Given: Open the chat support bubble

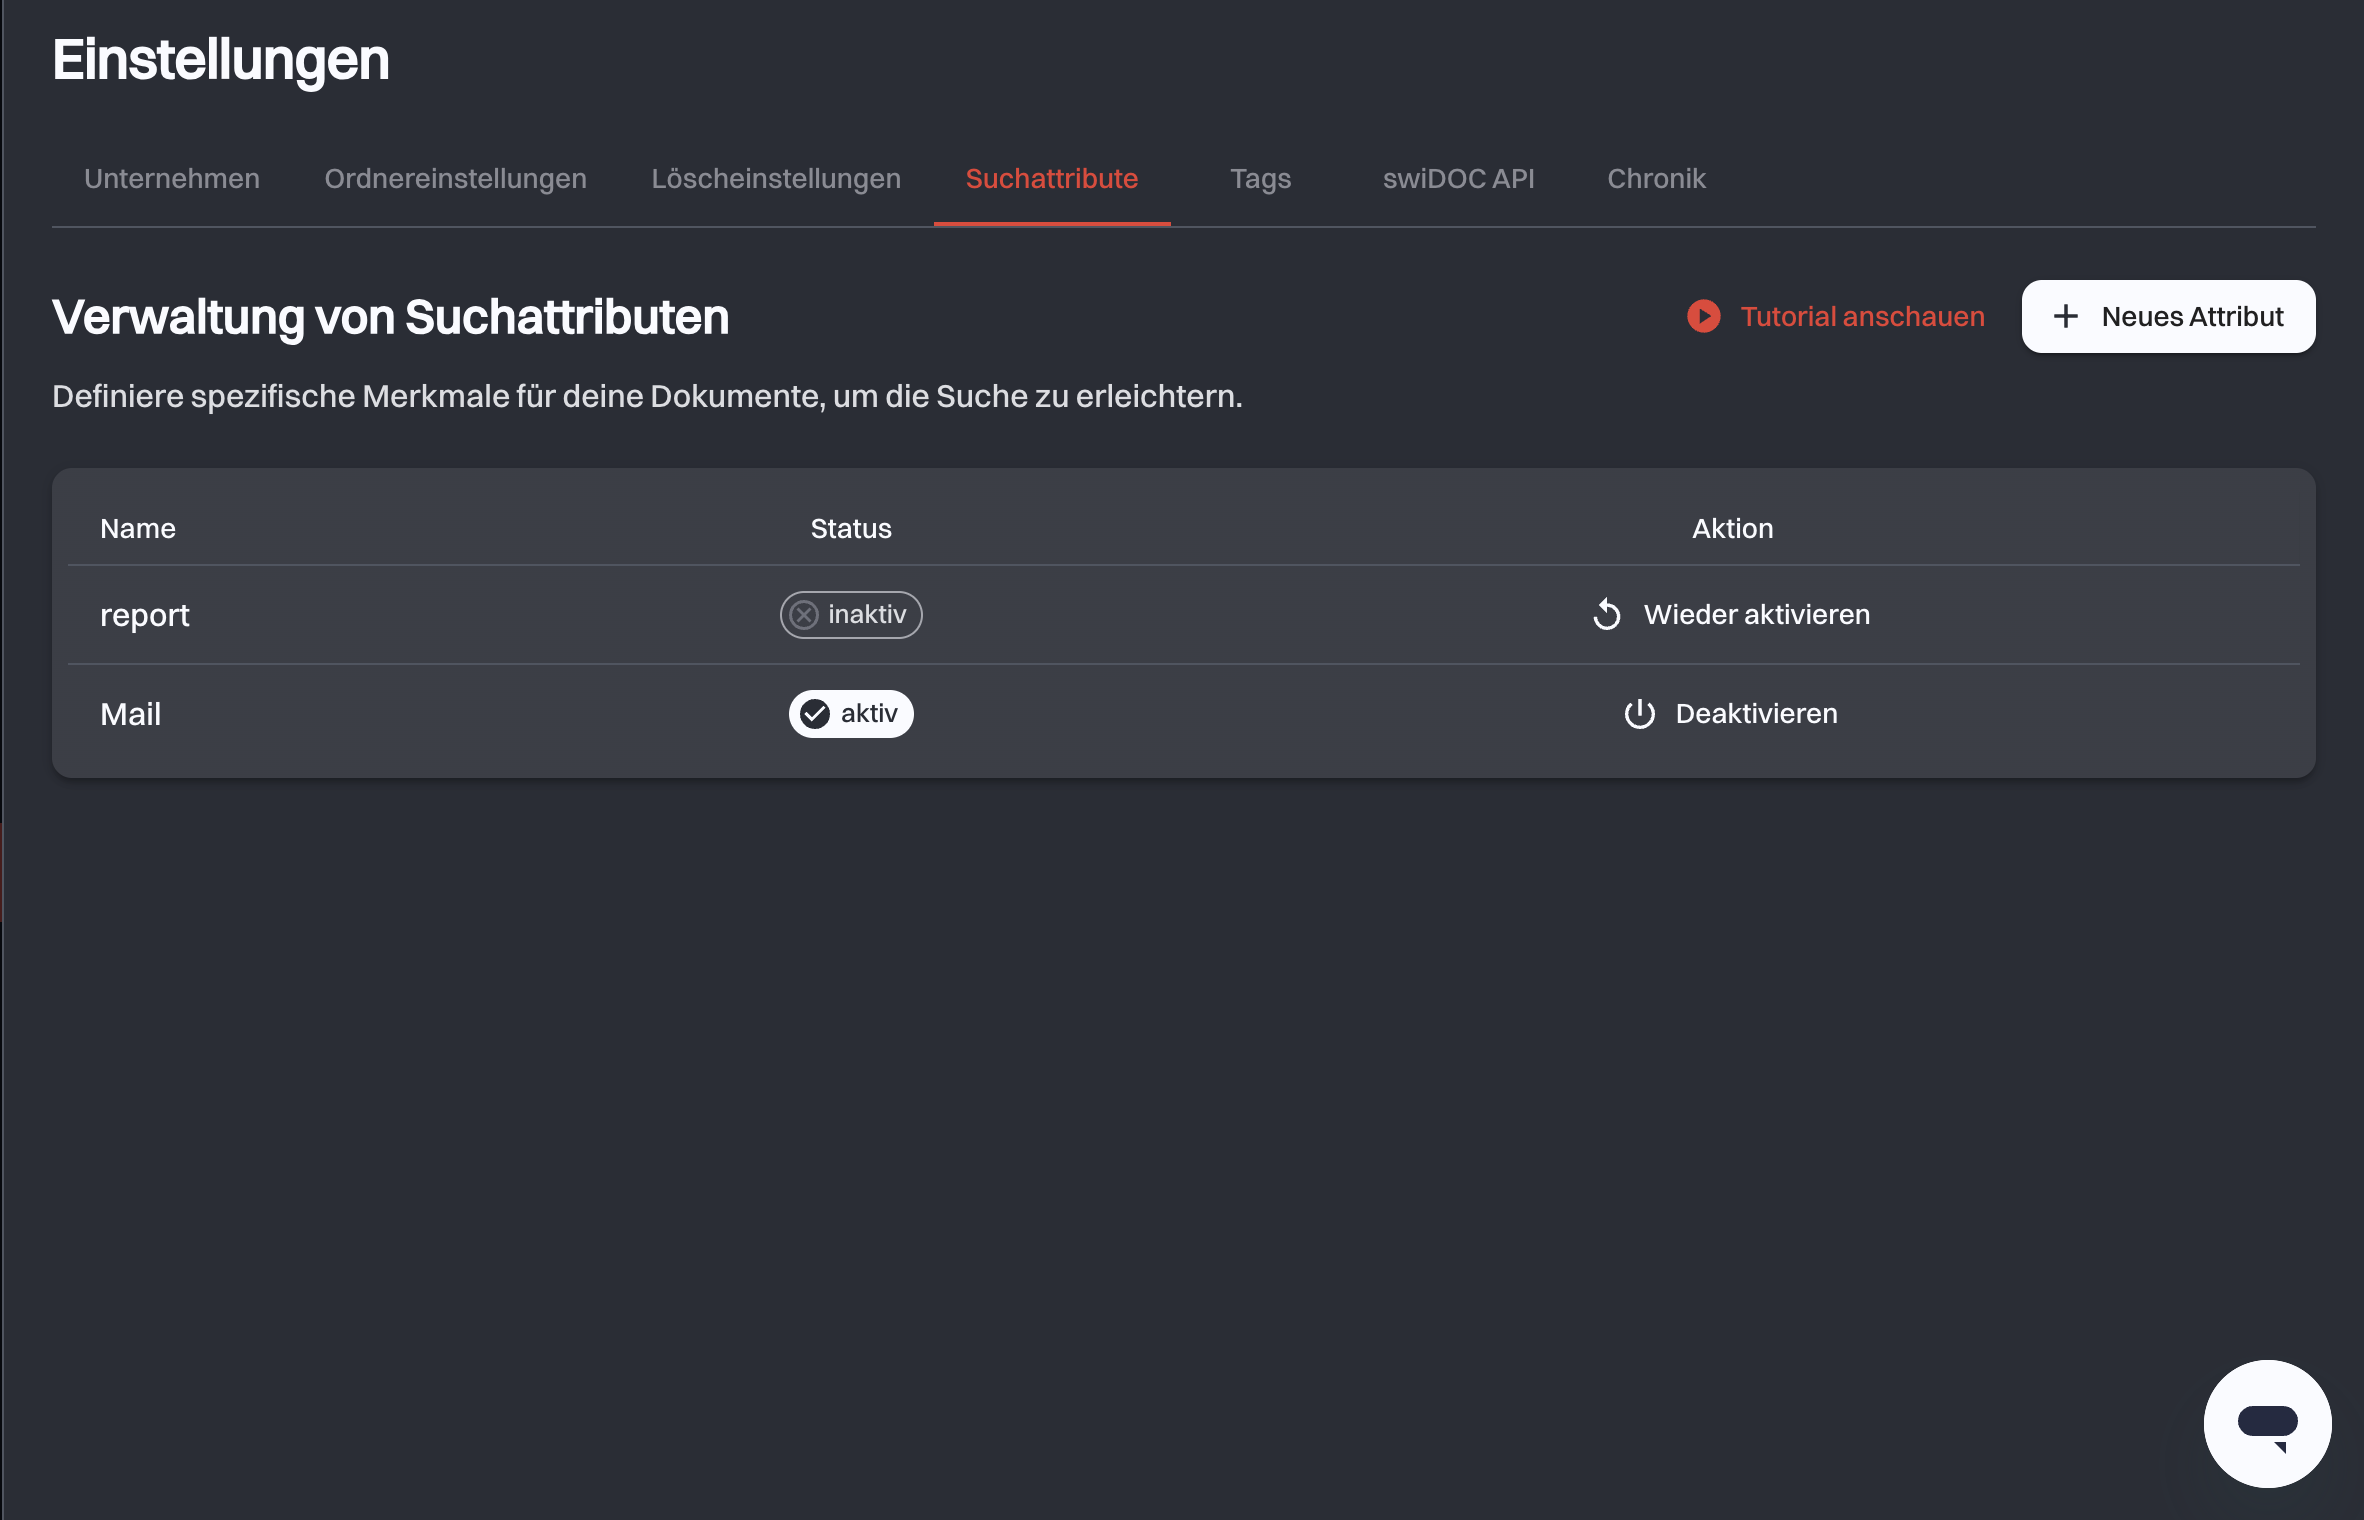Looking at the screenshot, I should tap(2267, 1423).
